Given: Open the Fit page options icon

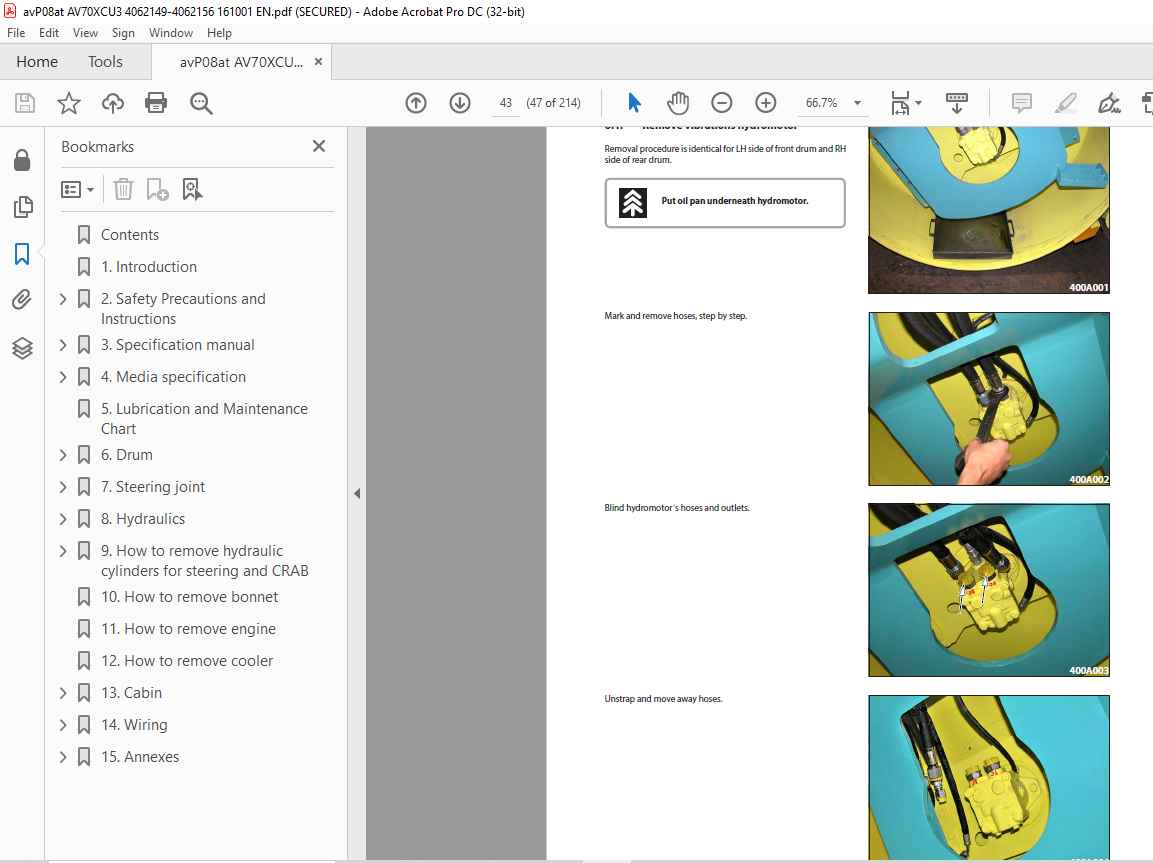Looking at the screenshot, I should click(x=905, y=103).
